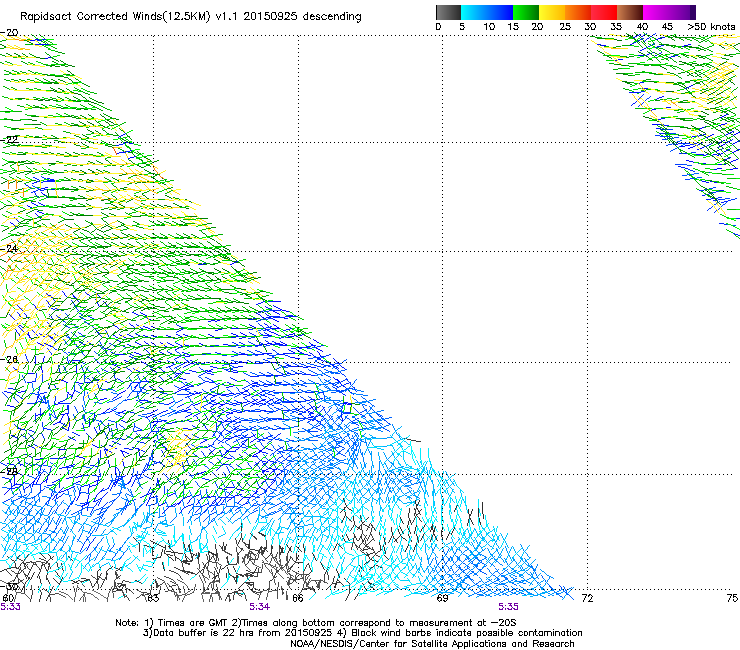The image size is (740, 650).
Task: Click the brown 35-40 knots legend segment
Action: tap(630, 12)
